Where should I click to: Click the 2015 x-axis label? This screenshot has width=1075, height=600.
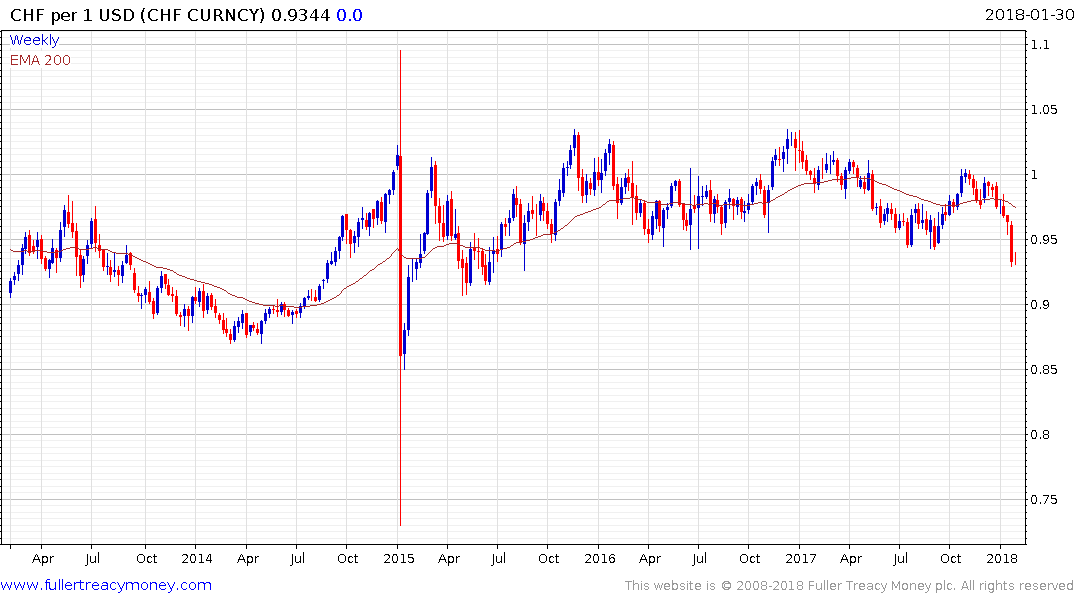[x=398, y=558]
